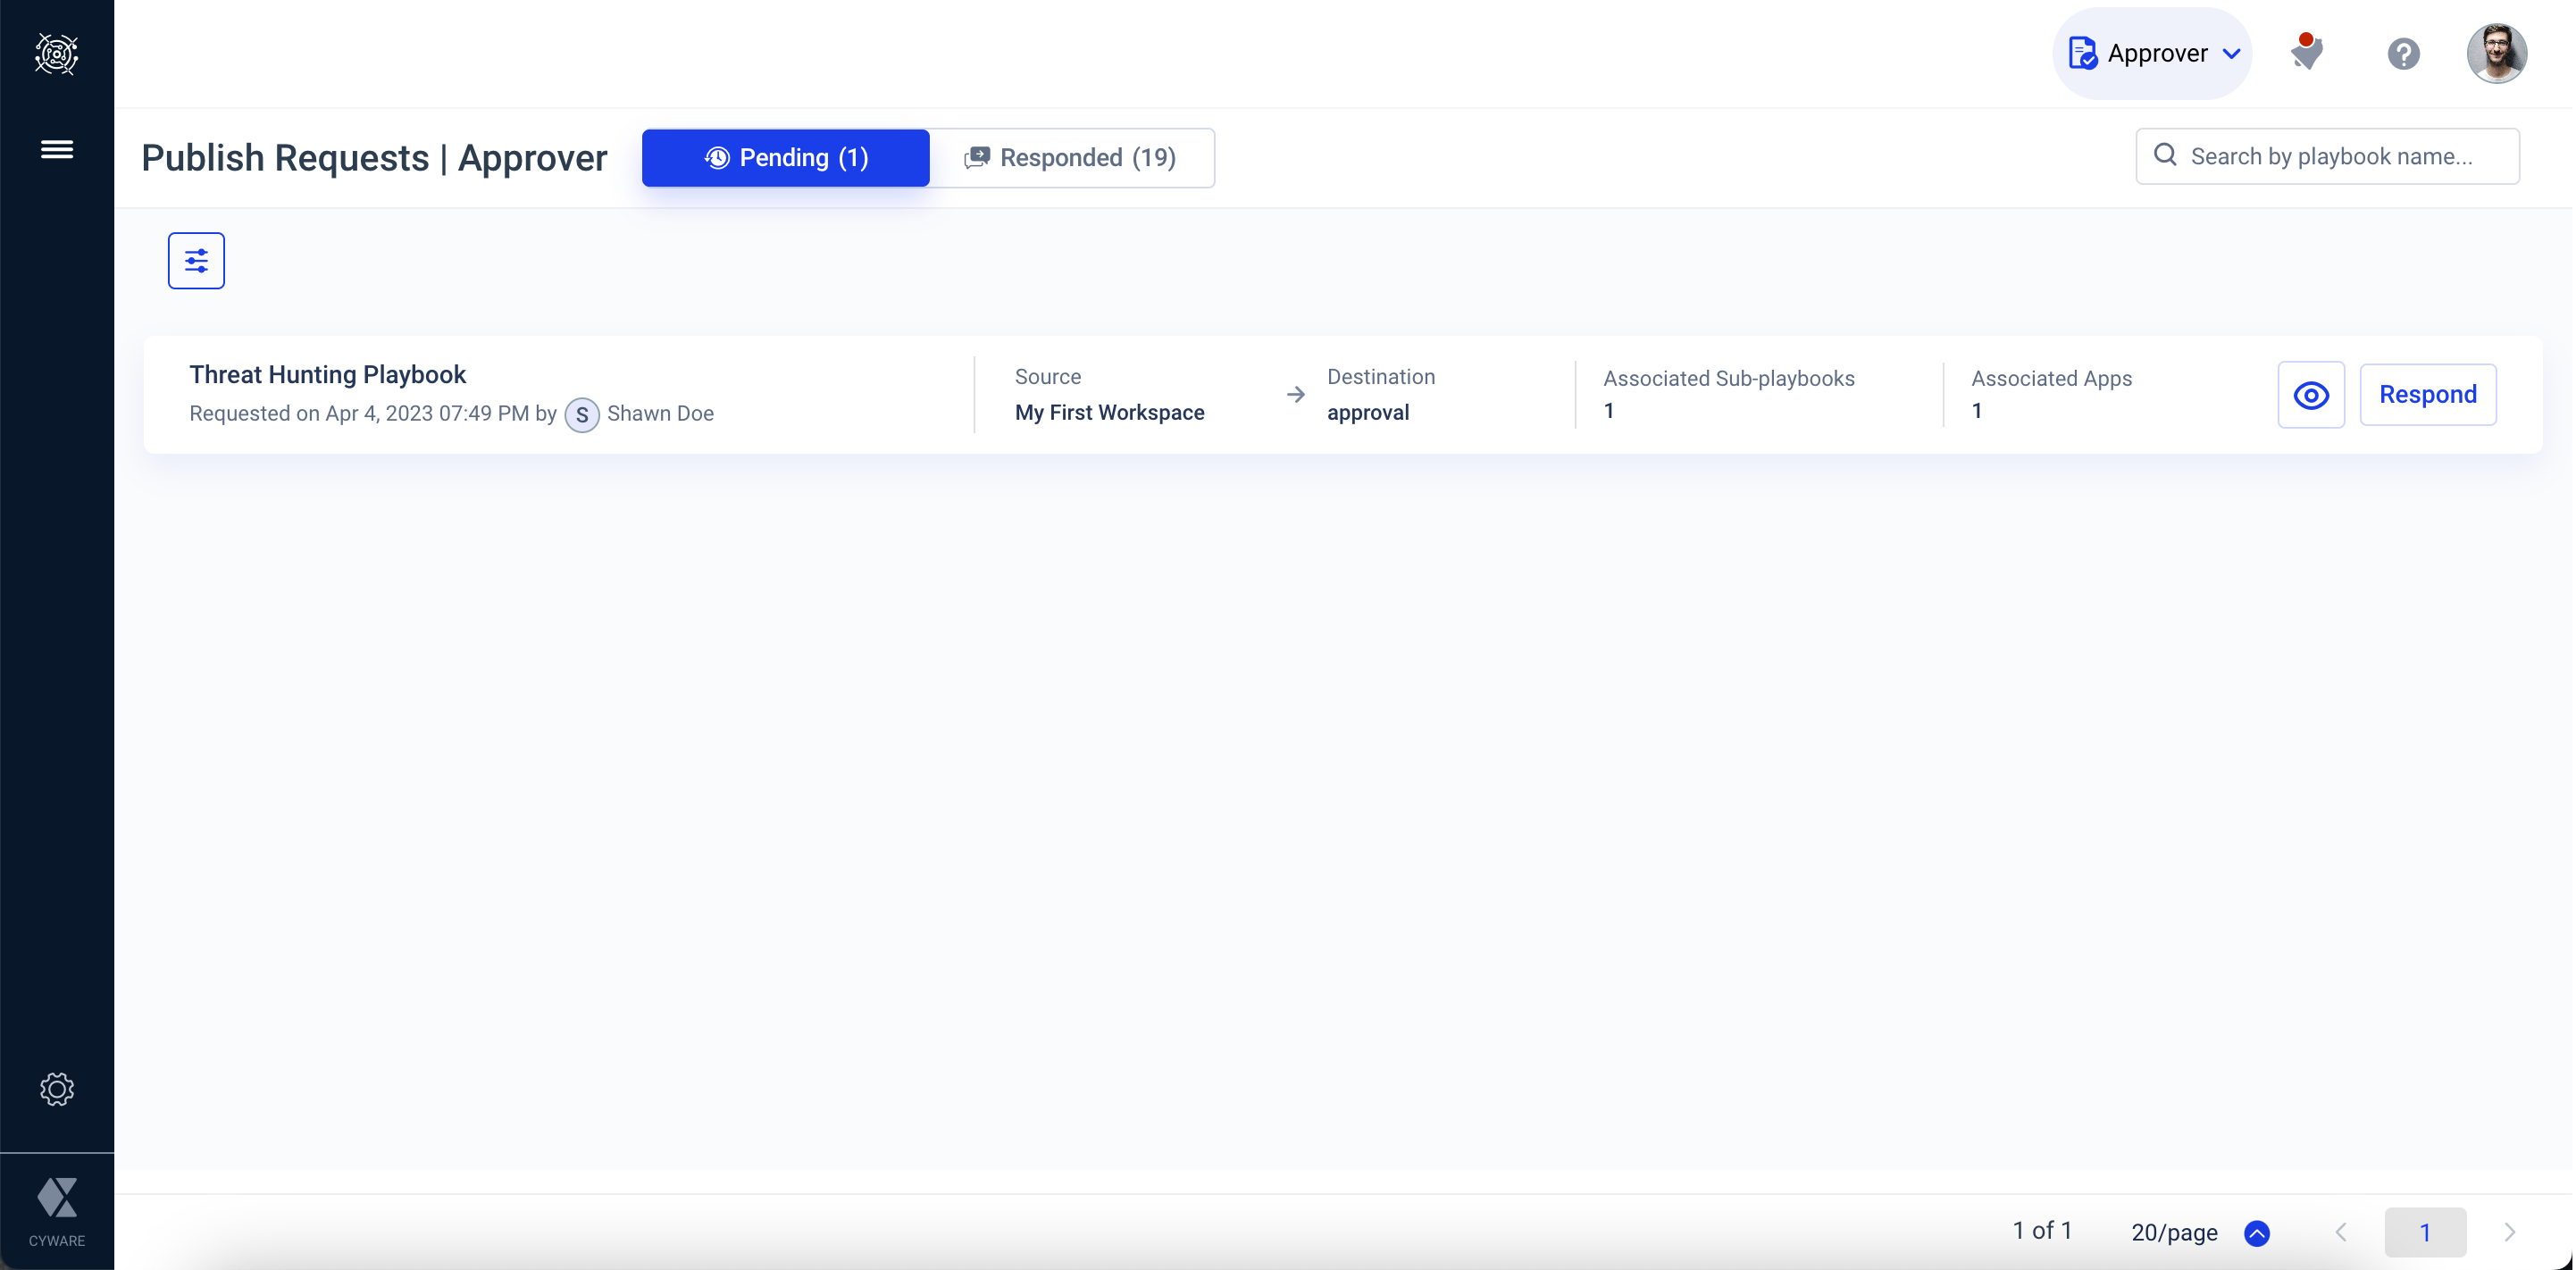Select page number 1
Image resolution: width=2576 pixels, height=1270 pixels.
point(2424,1232)
